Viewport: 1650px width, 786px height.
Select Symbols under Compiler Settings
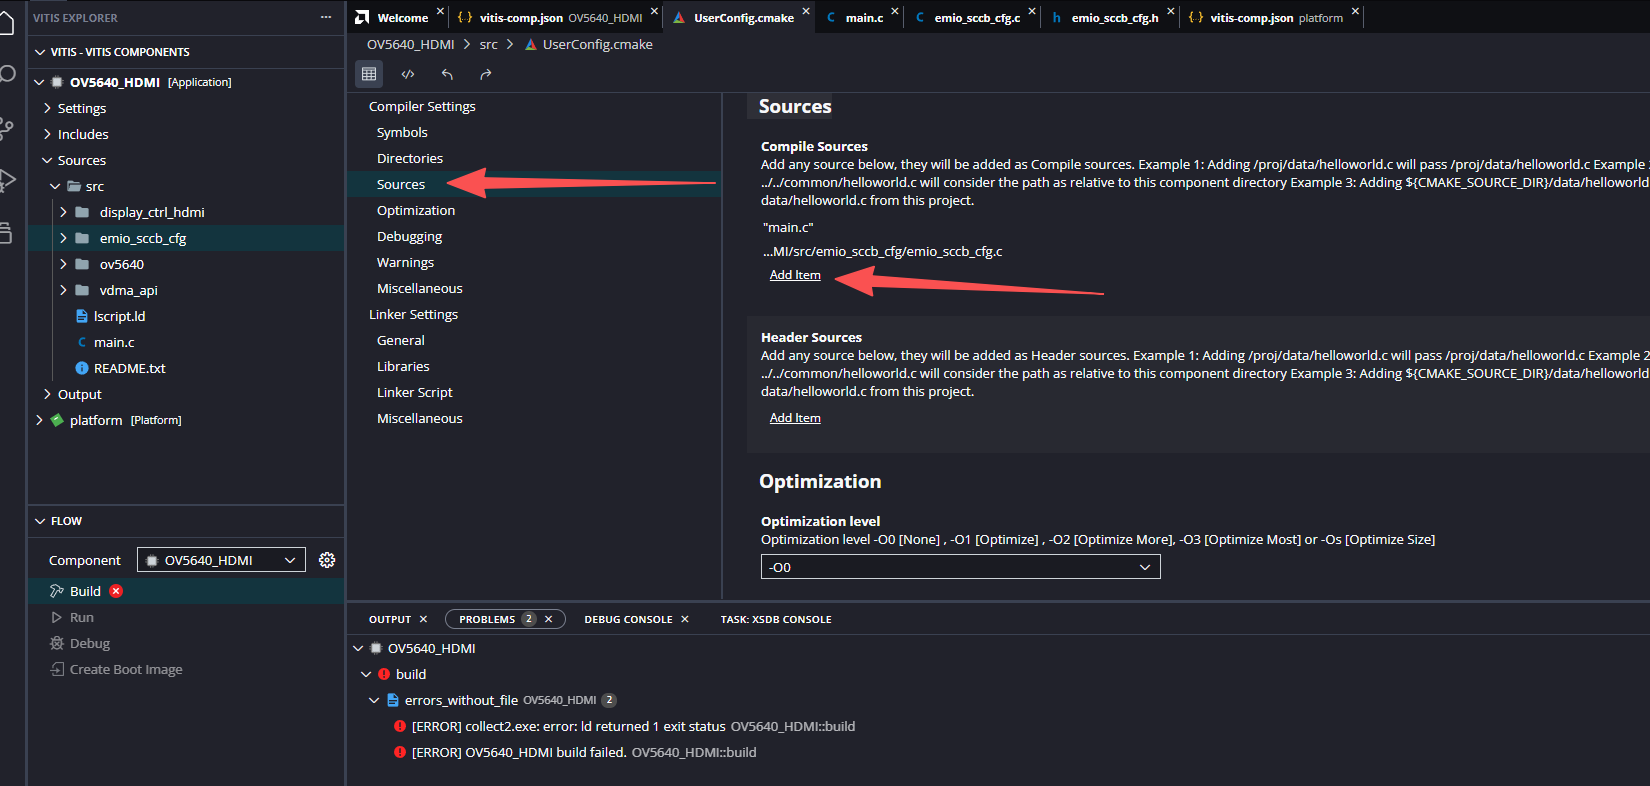pos(402,132)
